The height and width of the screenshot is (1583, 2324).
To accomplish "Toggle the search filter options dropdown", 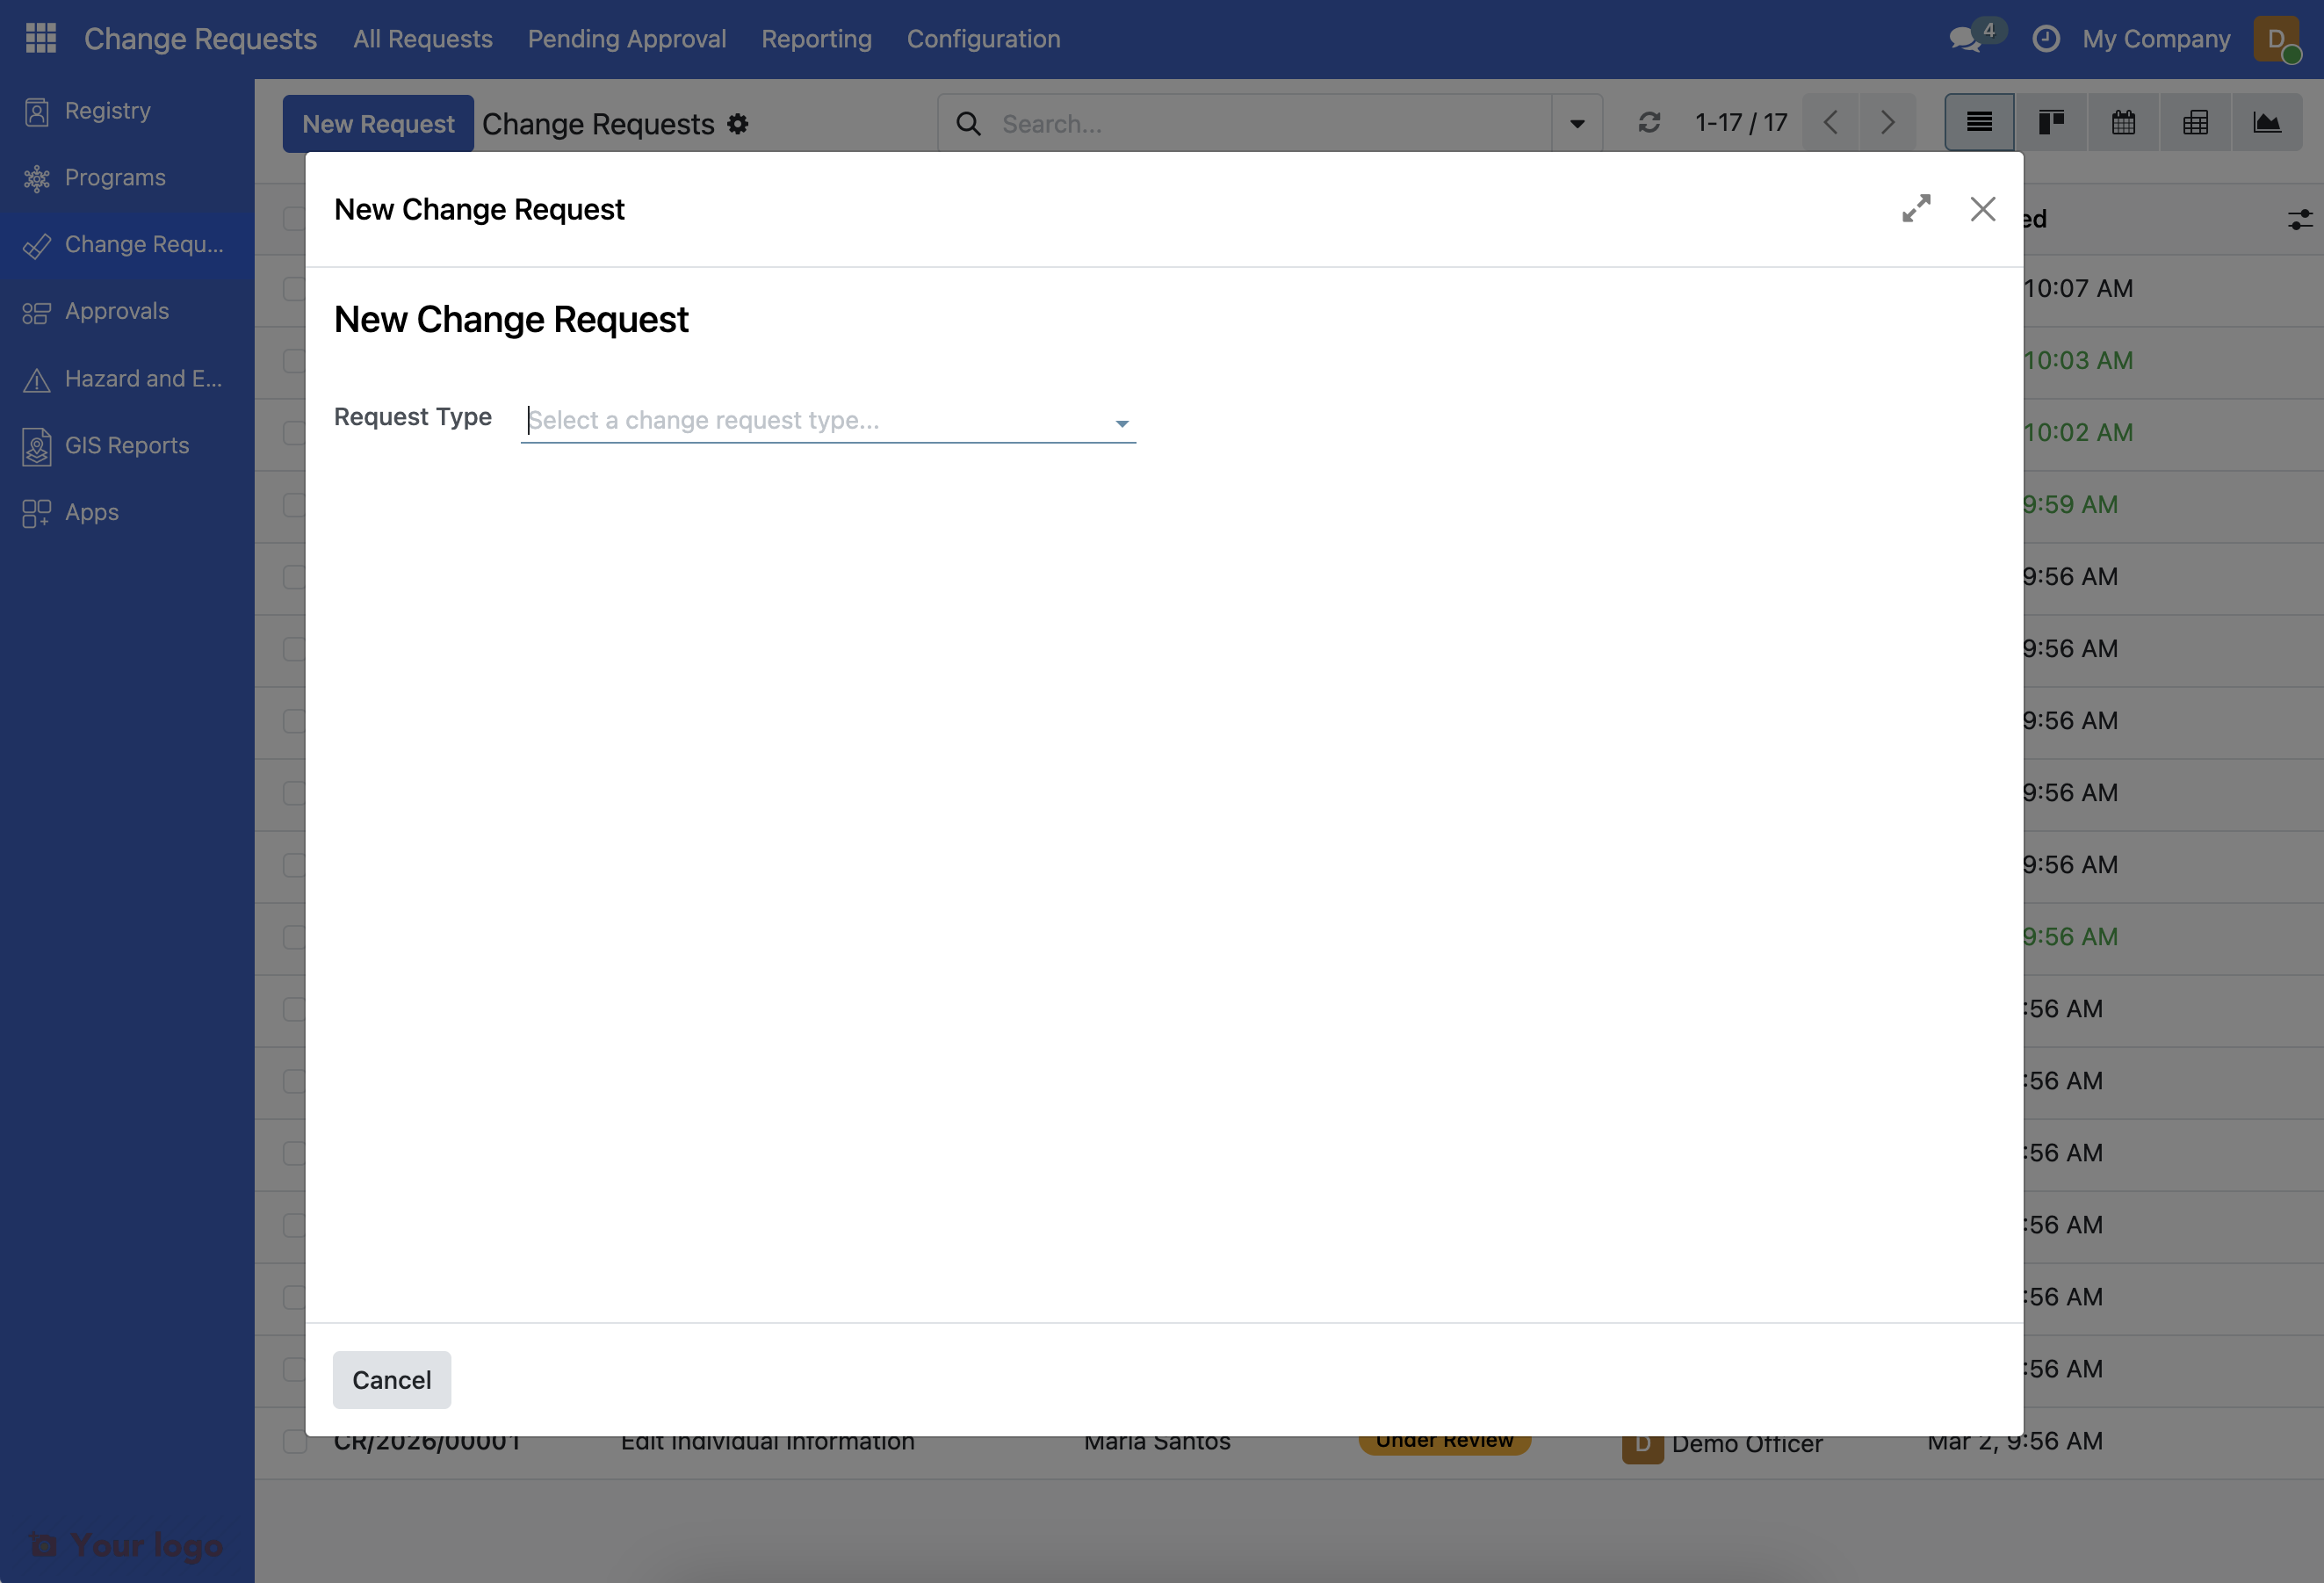I will (1577, 124).
